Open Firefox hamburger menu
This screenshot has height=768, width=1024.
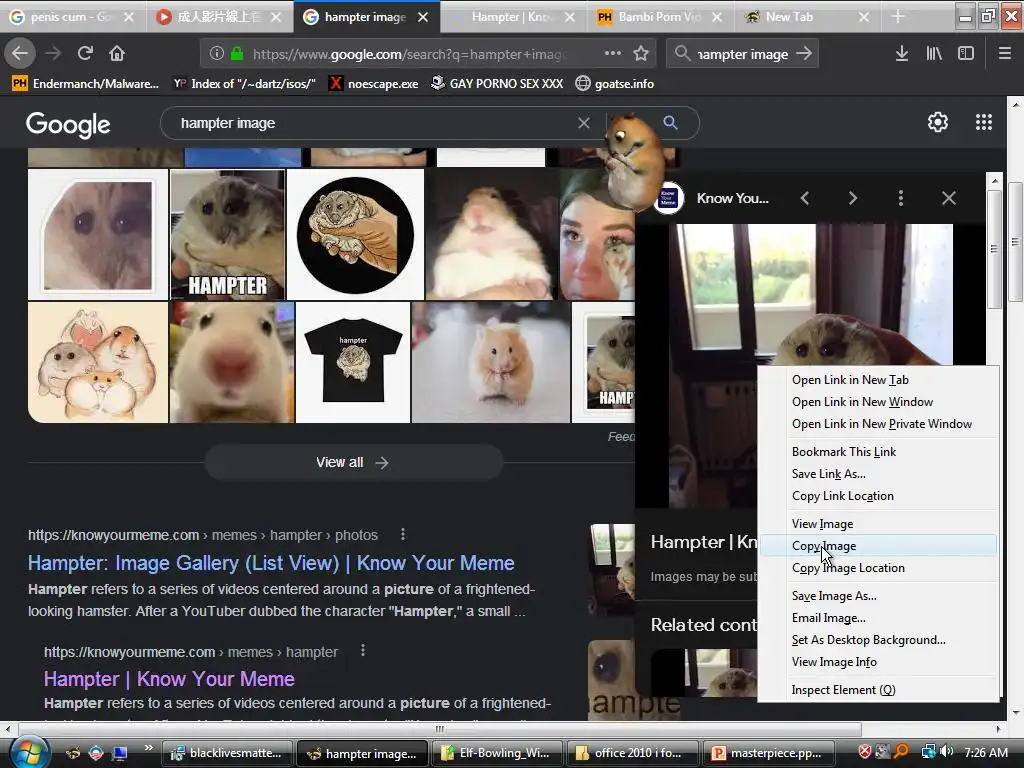point(1005,54)
